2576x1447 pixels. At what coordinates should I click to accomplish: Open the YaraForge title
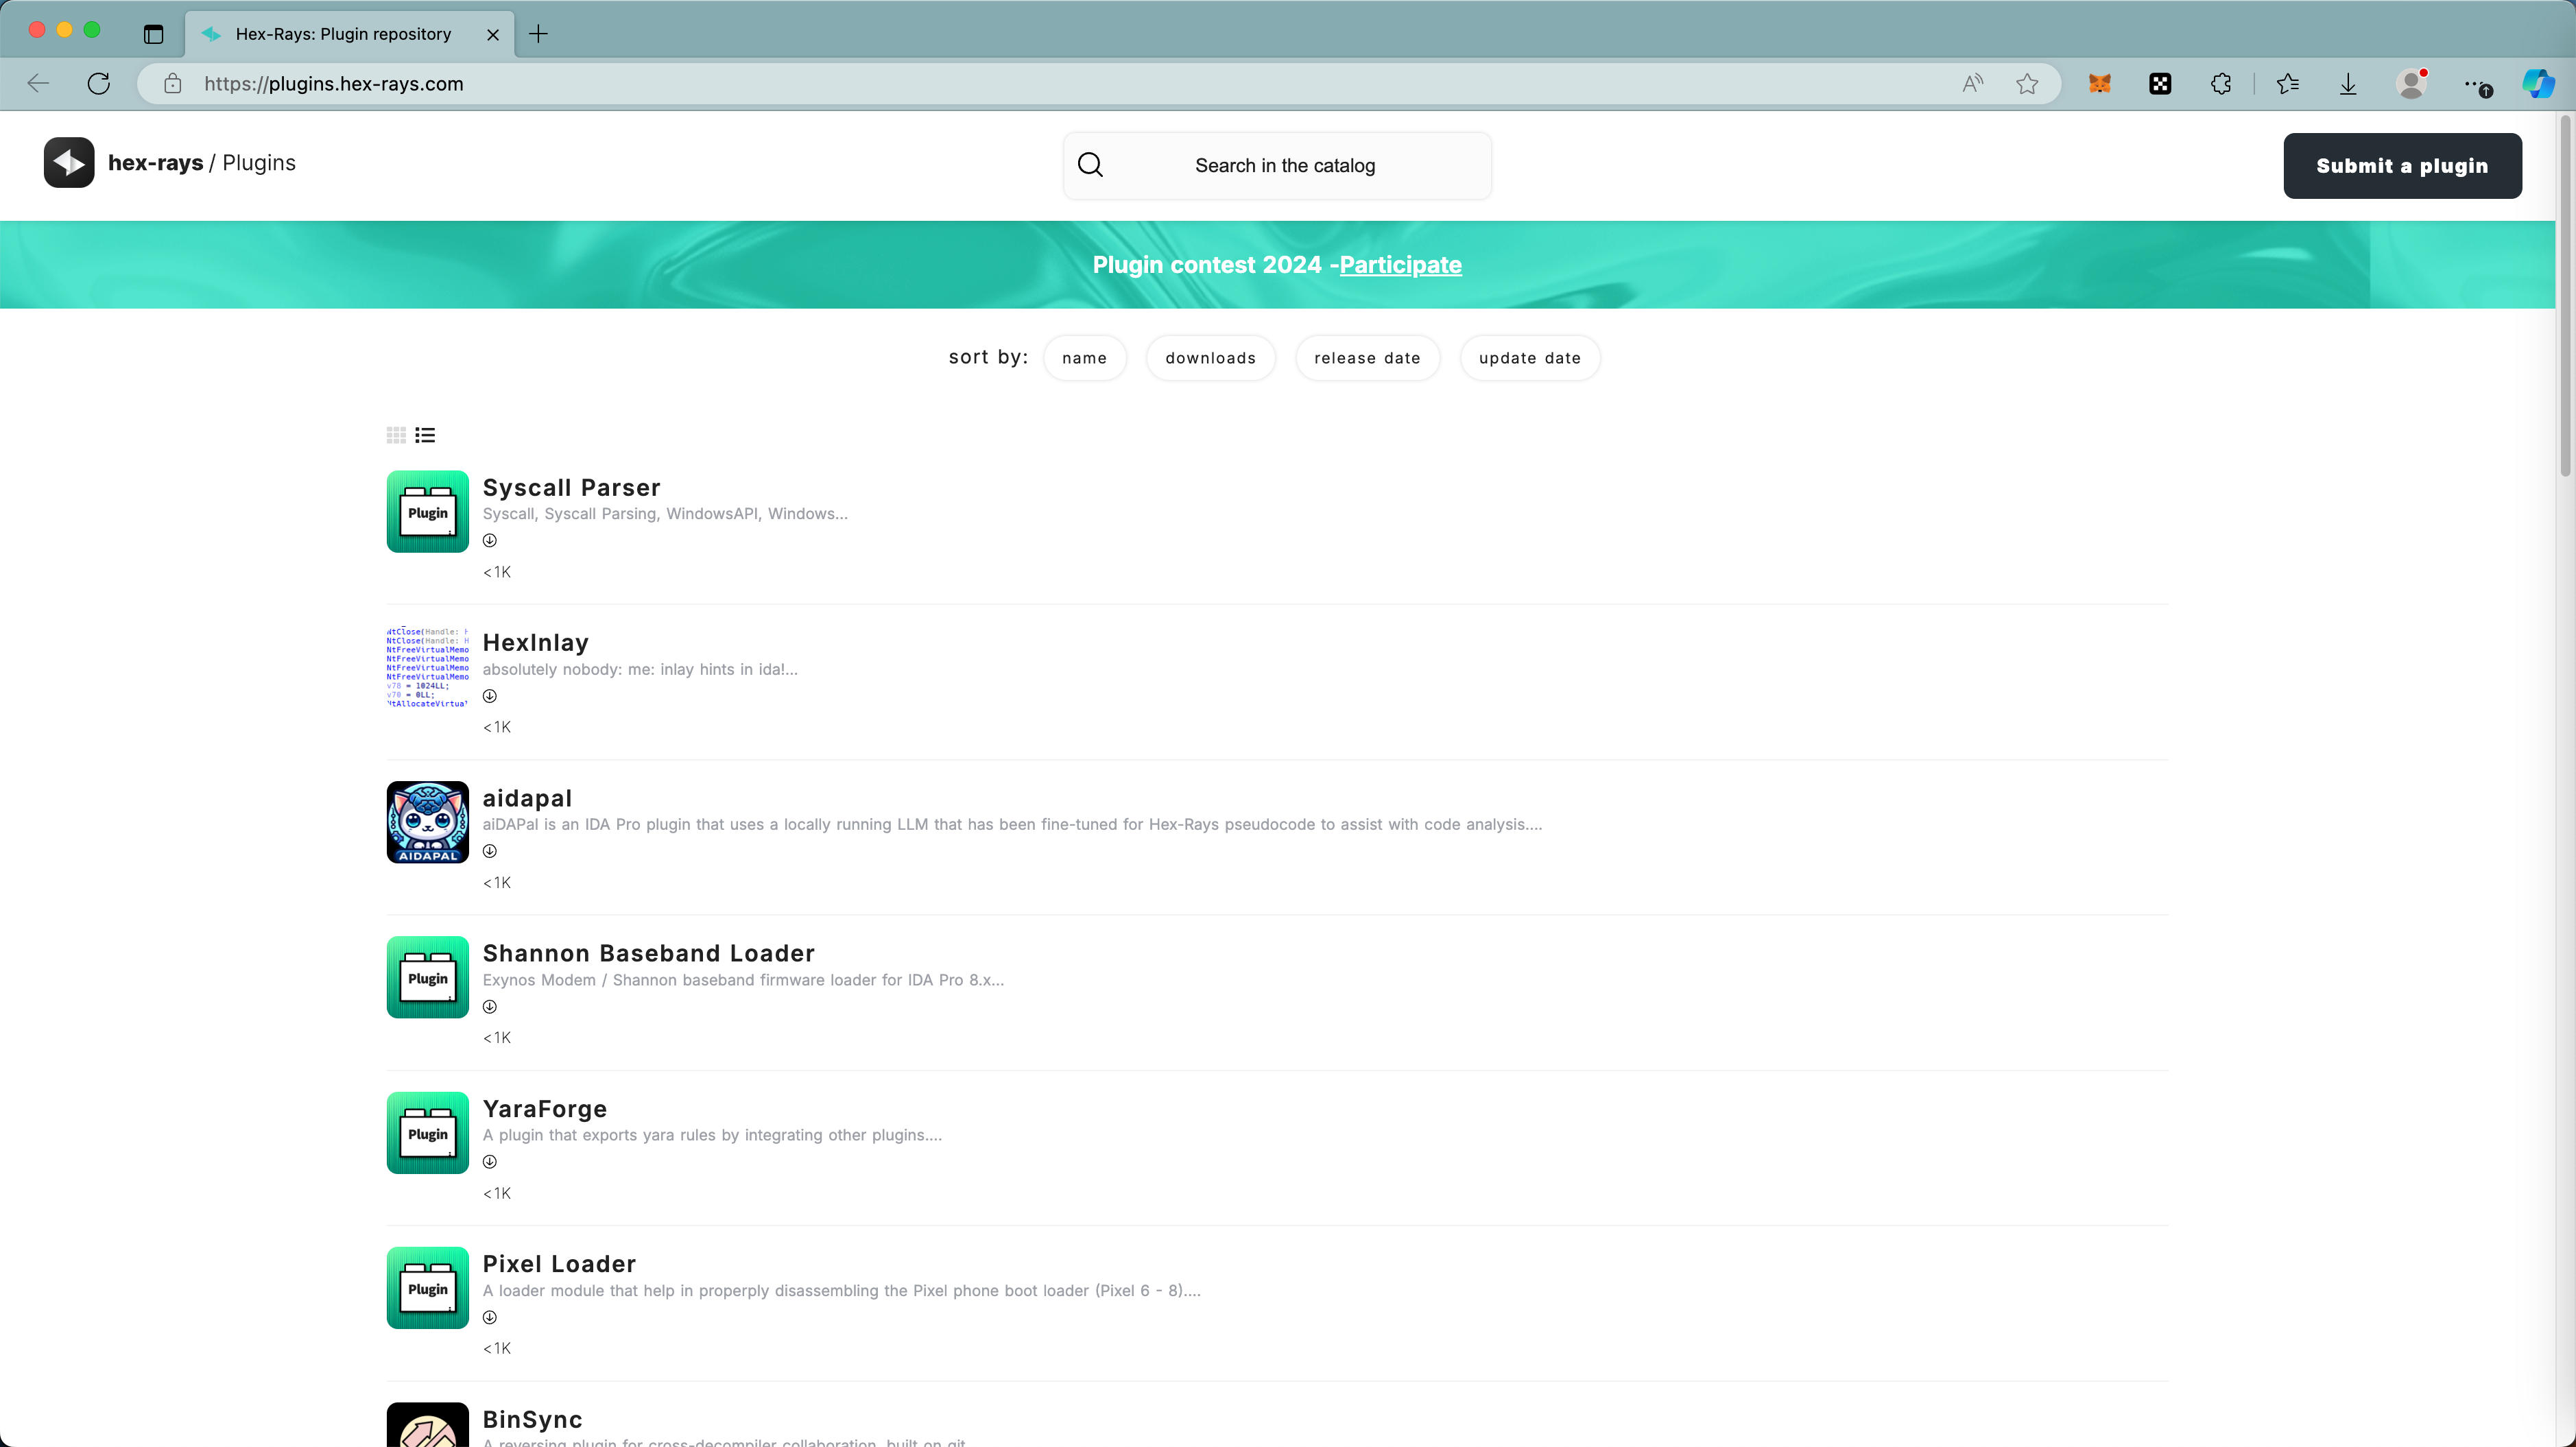(545, 1109)
